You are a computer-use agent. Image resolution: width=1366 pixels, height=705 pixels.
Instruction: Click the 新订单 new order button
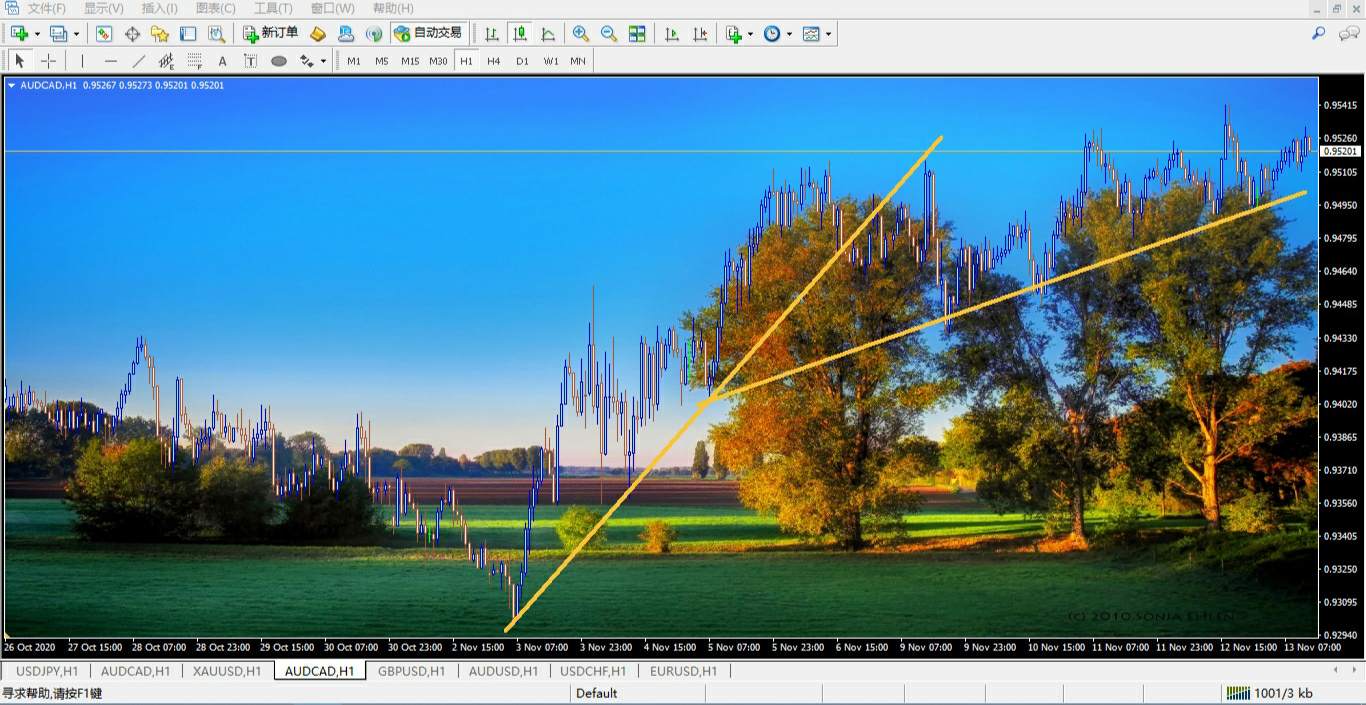point(270,34)
